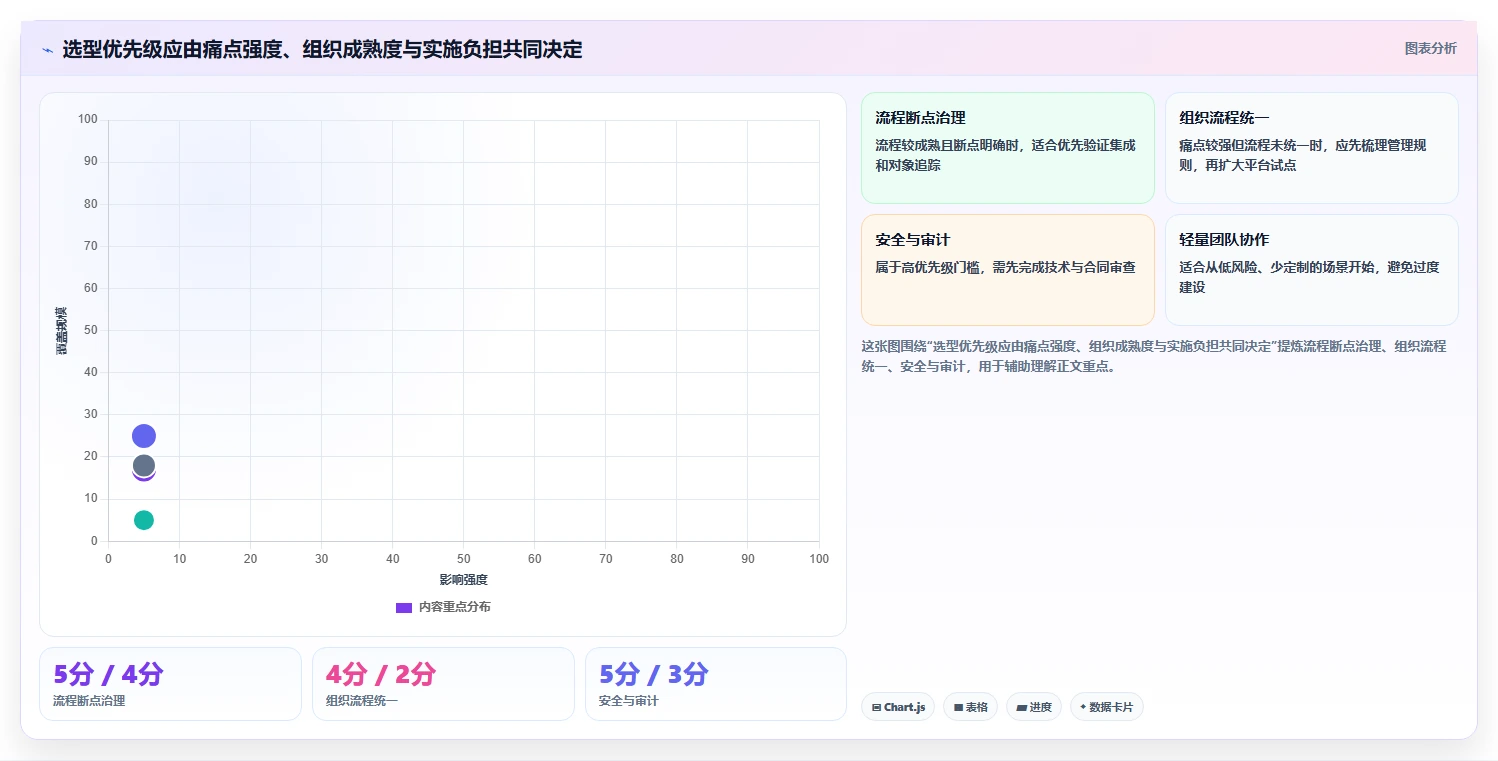Click the blue bubble near value 25
The height and width of the screenshot is (761, 1498).
[x=144, y=436]
